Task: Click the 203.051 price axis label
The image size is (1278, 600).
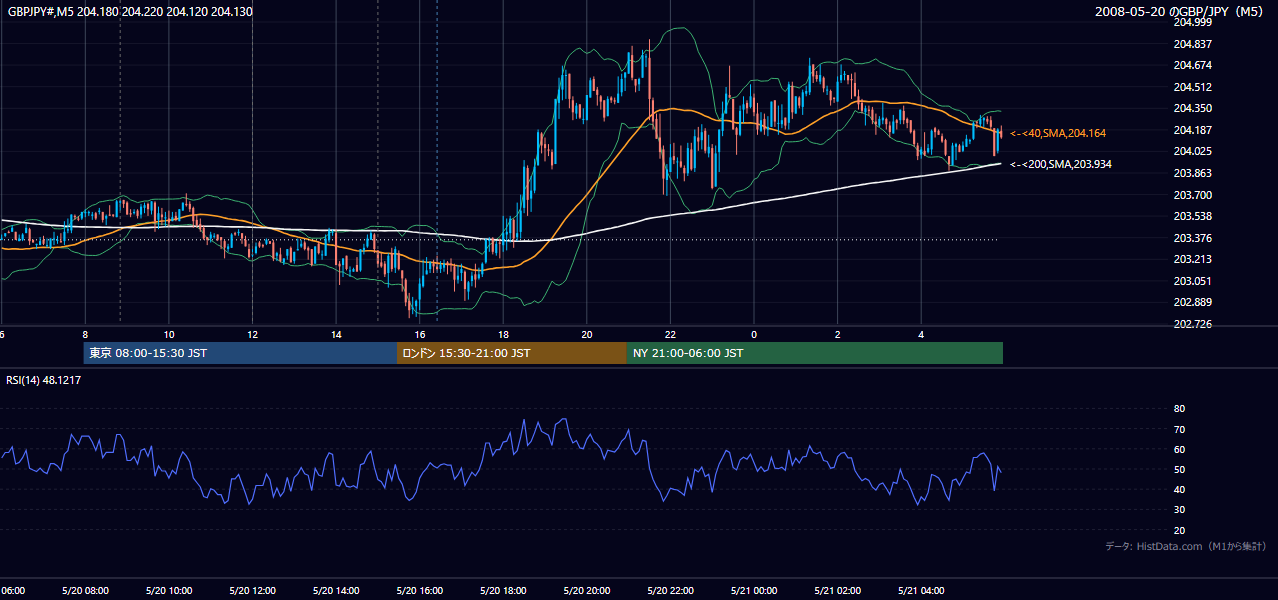Action: pos(1192,281)
